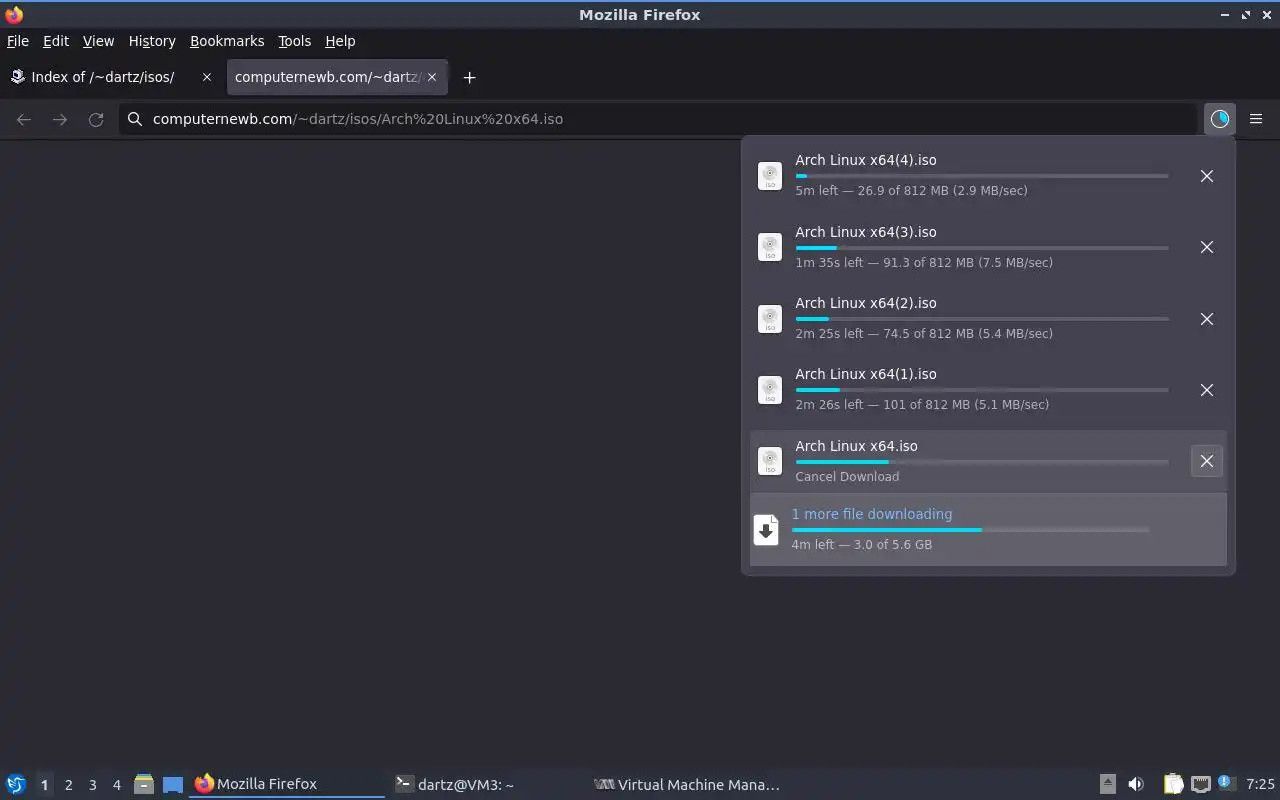Open the volume control tray icon
Screen dimensions: 1280x800
pos(1136,784)
